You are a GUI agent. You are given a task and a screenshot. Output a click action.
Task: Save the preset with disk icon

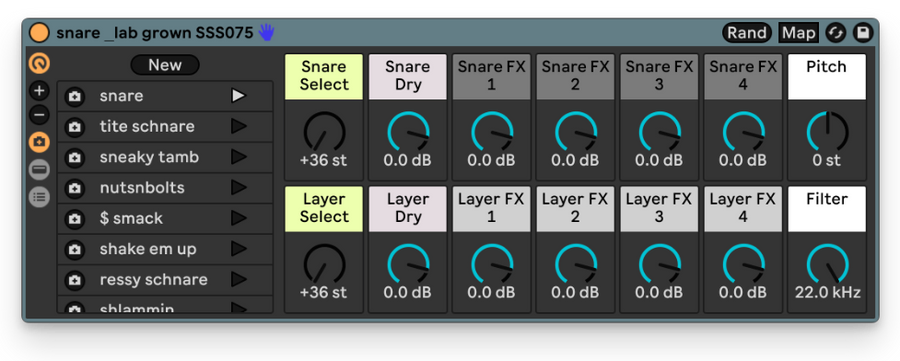(x=862, y=33)
